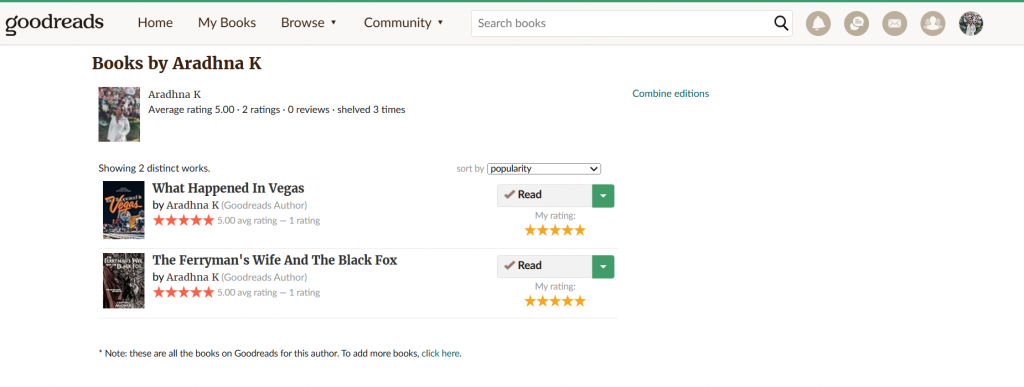This screenshot has width=1024, height=387.
Task: Expand shelf dropdown arrow for The Ferryman's Wife
Action: (x=603, y=266)
